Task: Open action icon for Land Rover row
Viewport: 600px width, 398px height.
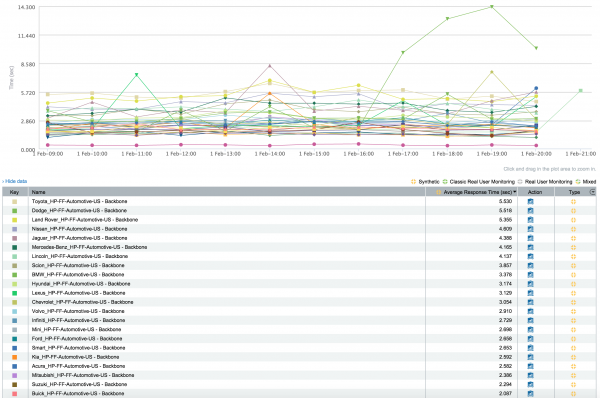Action: 530,220
